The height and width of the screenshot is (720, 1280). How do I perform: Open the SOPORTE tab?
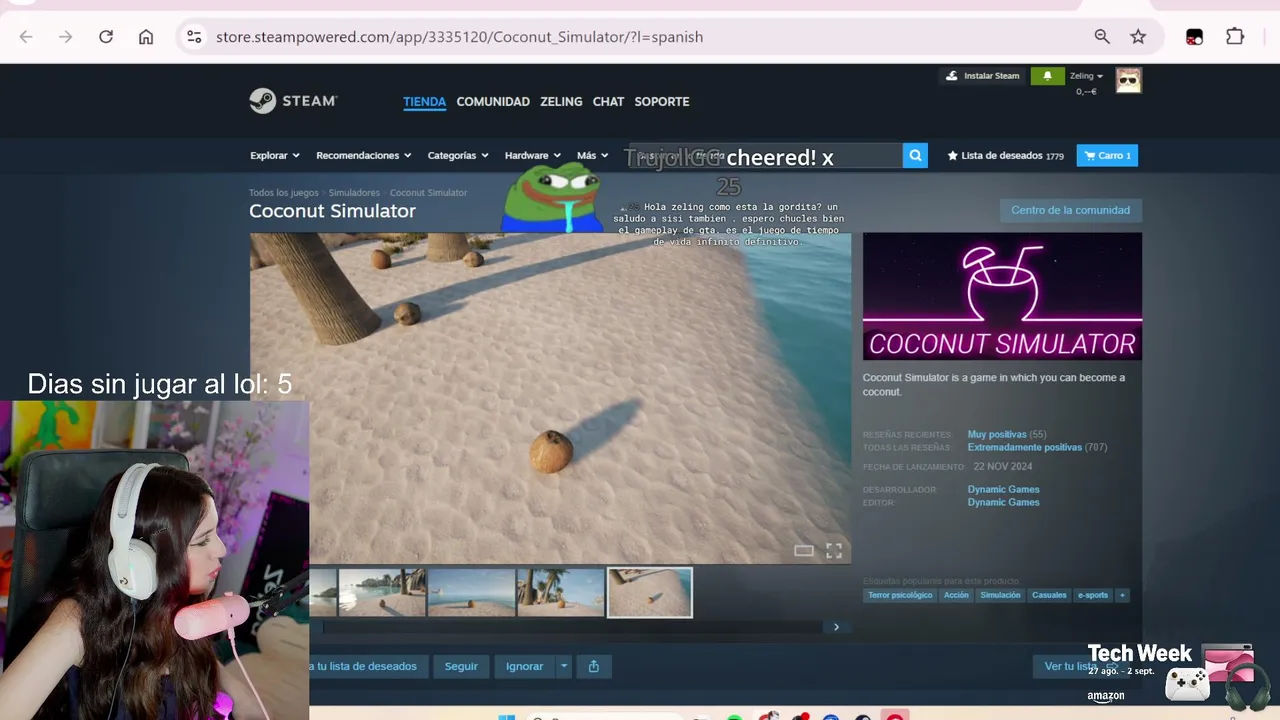tap(662, 101)
